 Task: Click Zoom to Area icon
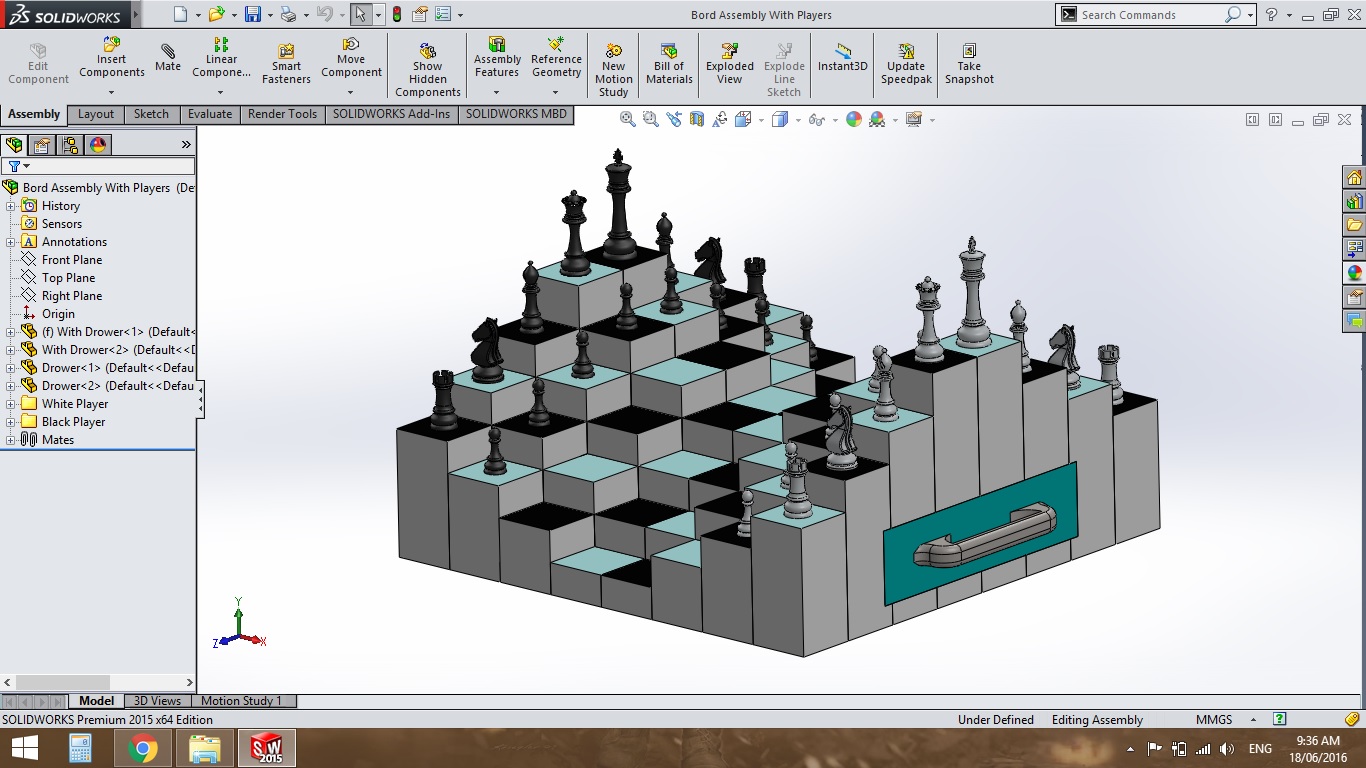[651, 119]
